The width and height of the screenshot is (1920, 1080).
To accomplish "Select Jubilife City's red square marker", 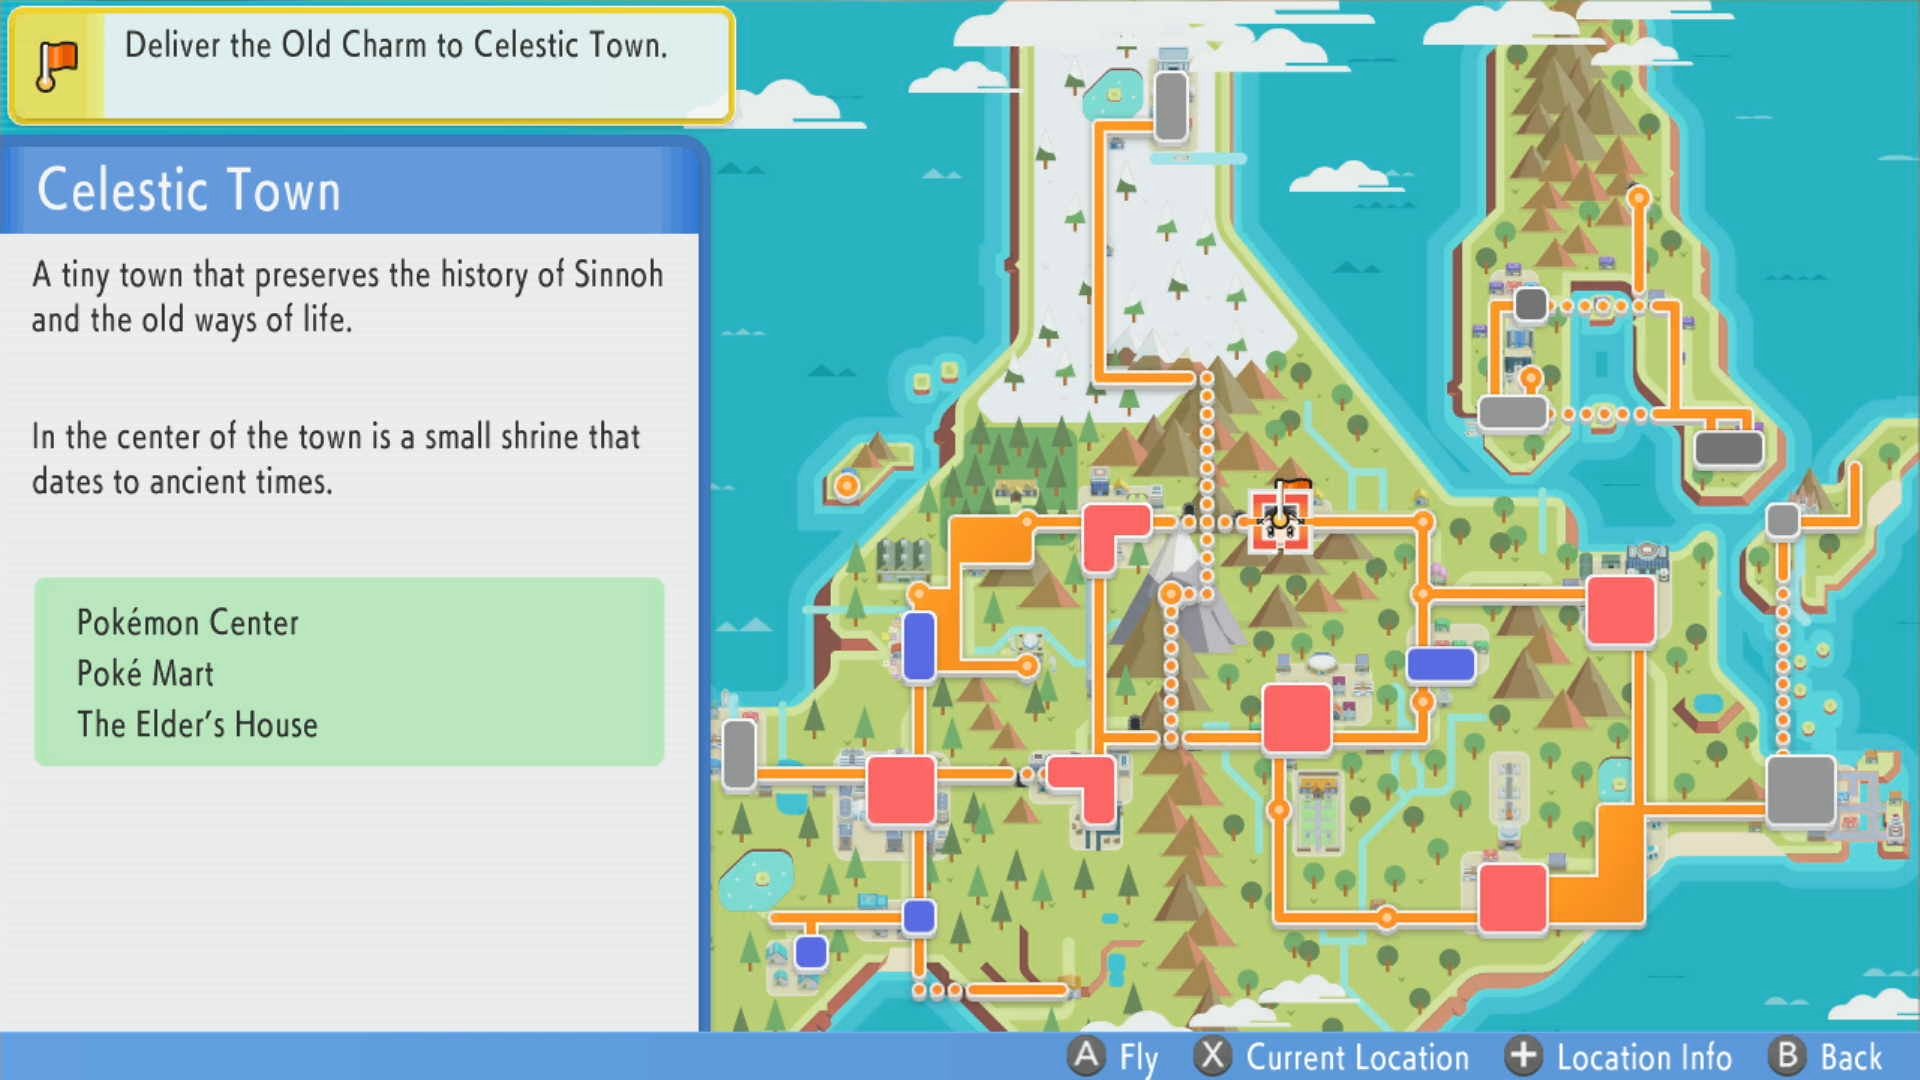I will click(901, 790).
